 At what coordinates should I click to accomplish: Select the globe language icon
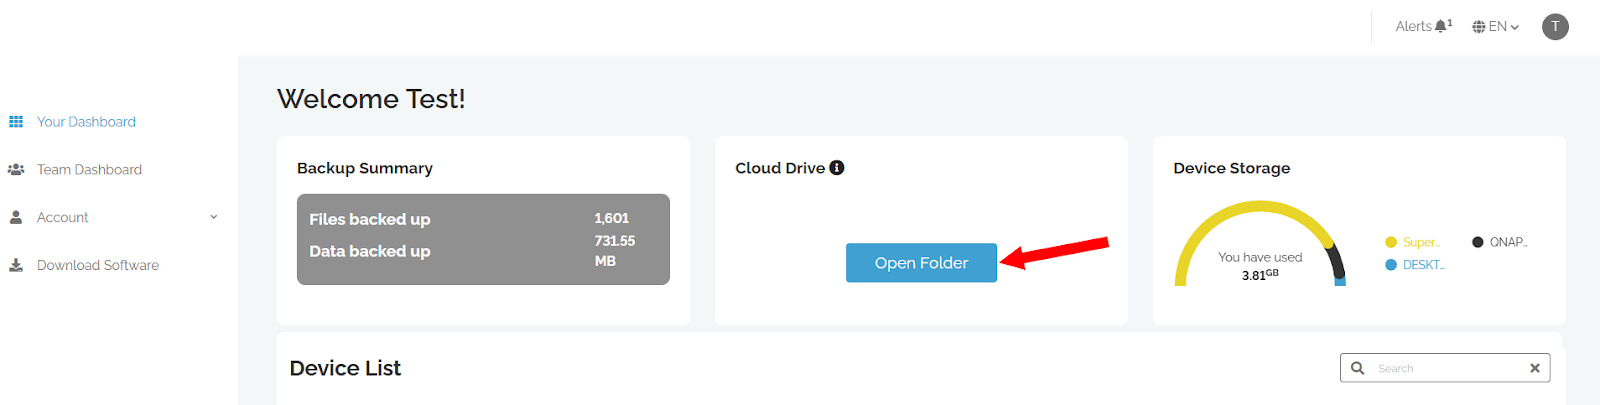1479,27
